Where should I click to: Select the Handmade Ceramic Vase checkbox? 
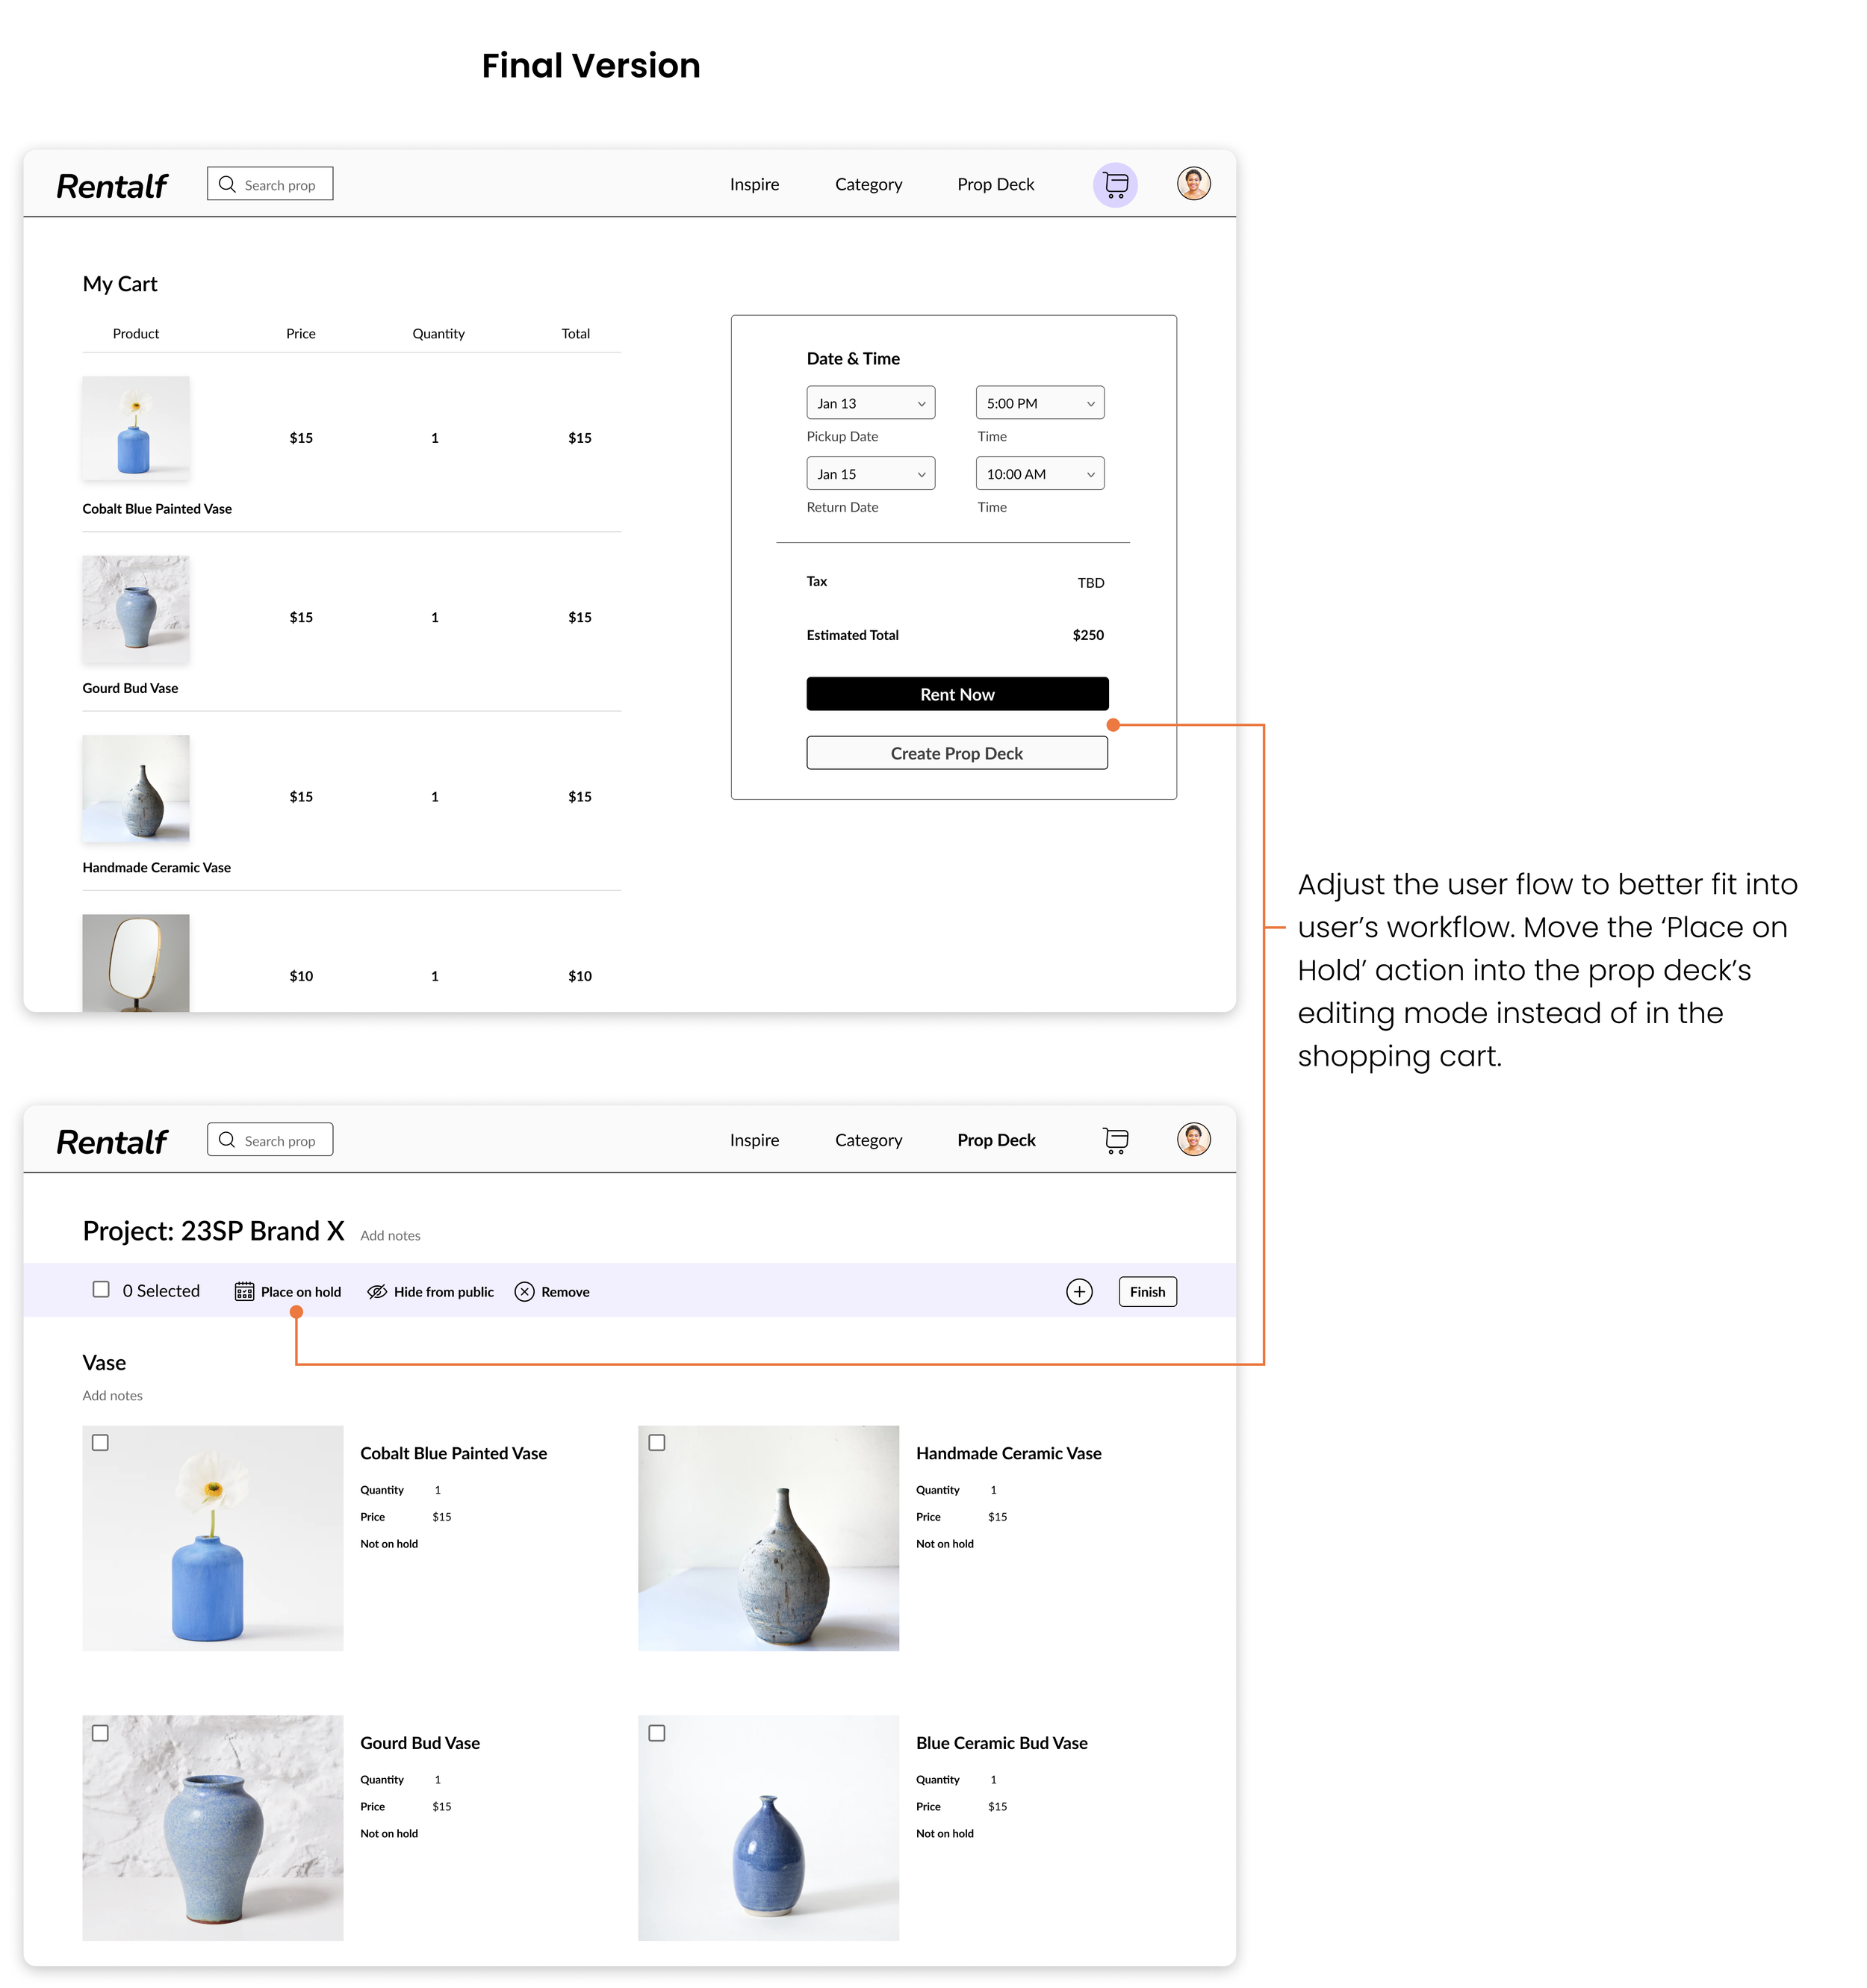pos(657,1443)
